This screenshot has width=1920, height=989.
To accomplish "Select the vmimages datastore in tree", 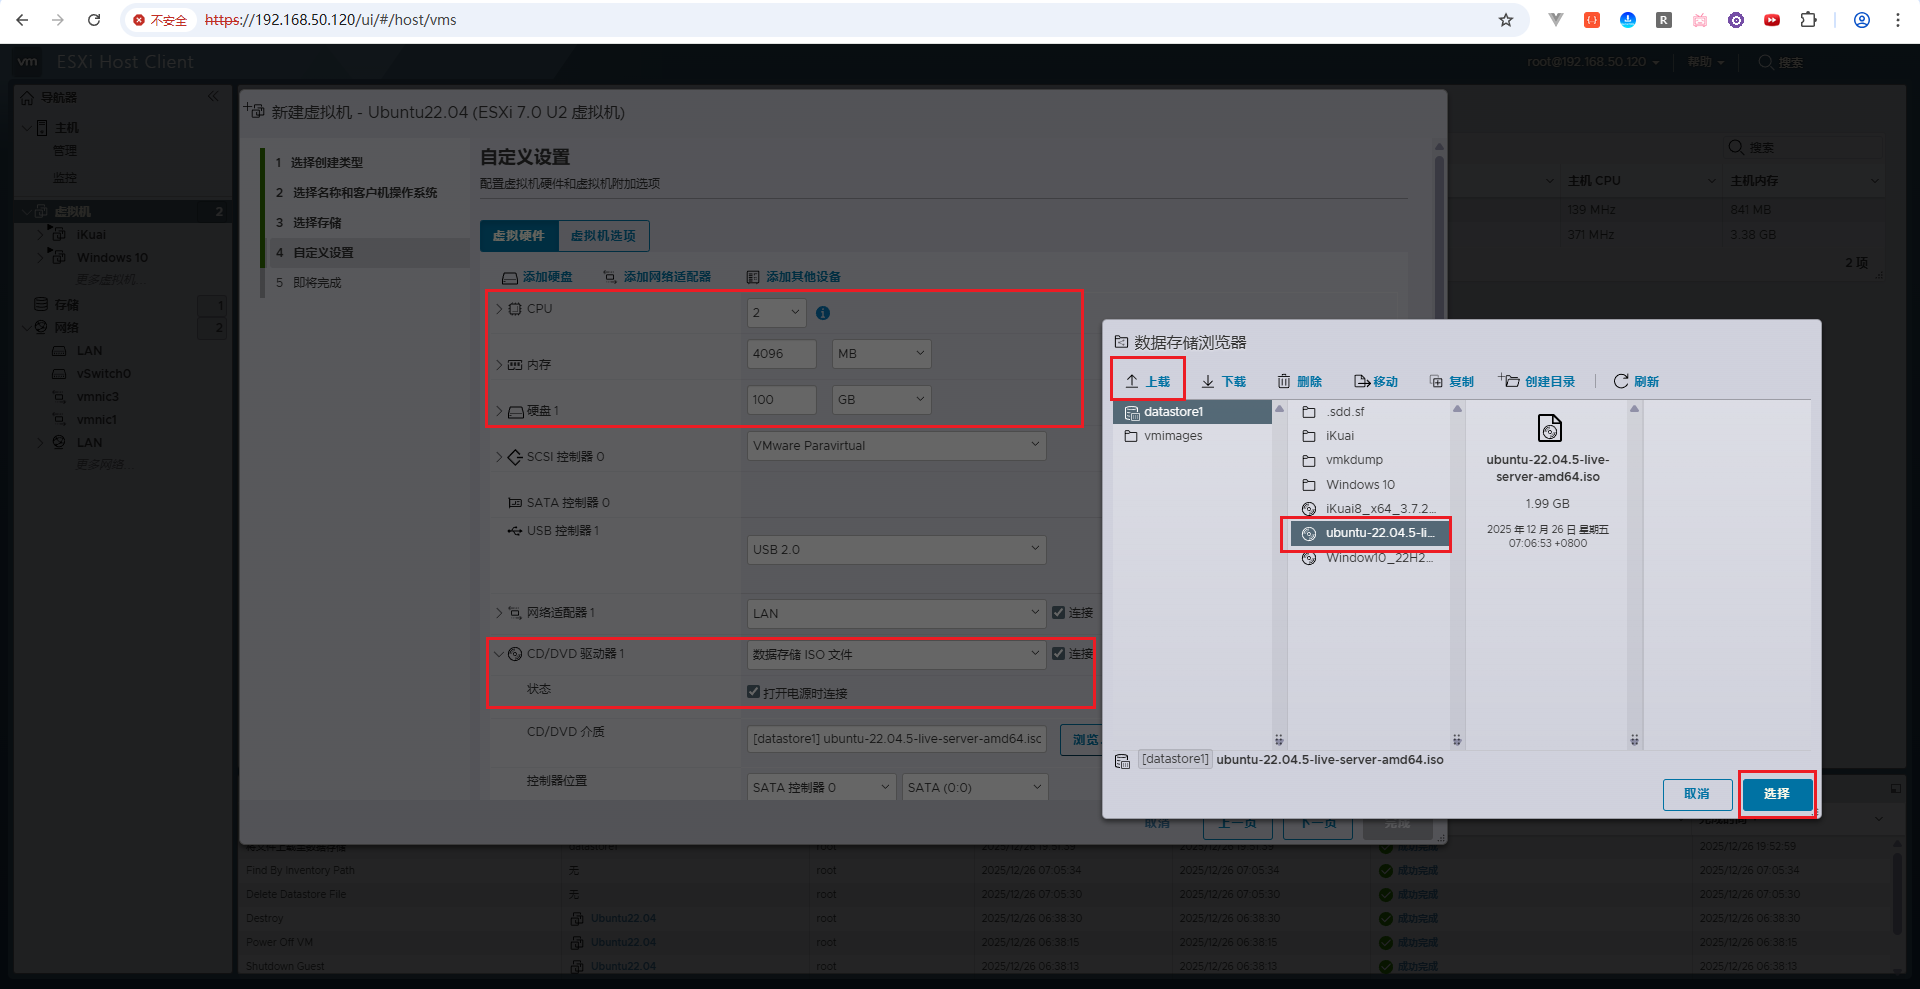I will click(x=1173, y=436).
